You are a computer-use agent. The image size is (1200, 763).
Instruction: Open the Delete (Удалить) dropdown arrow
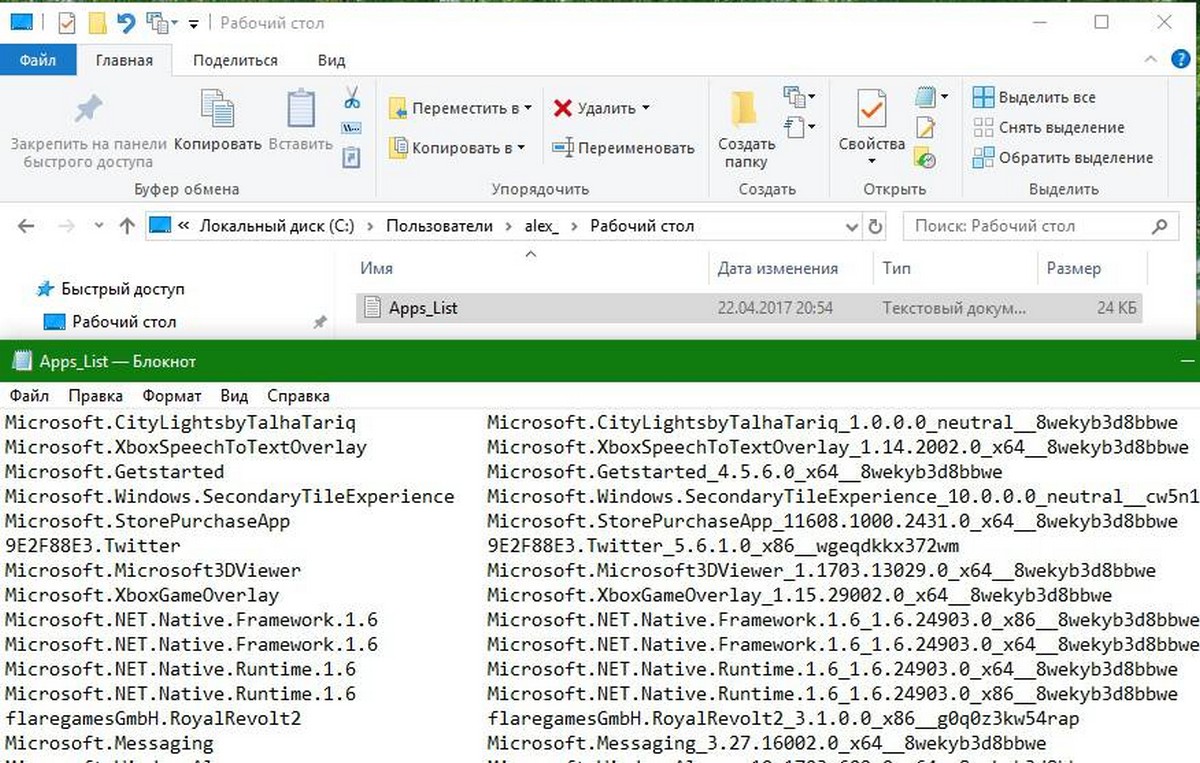pos(646,108)
